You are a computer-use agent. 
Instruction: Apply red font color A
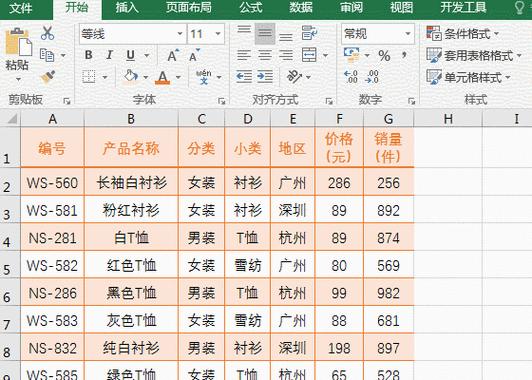click(163, 77)
